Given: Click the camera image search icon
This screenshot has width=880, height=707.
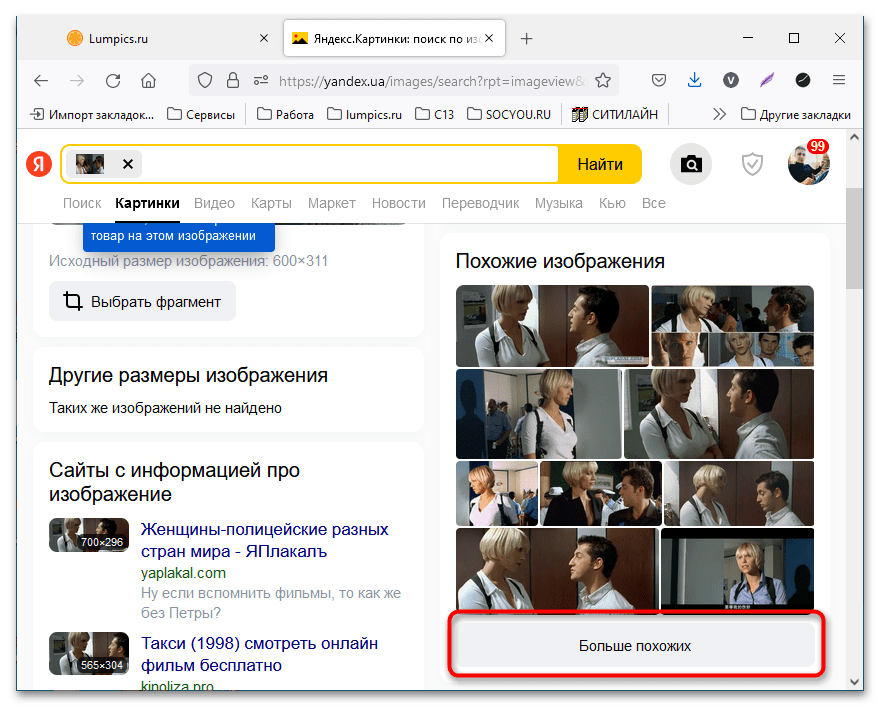Looking at the screenshot, I should click(x=691, y=165).
